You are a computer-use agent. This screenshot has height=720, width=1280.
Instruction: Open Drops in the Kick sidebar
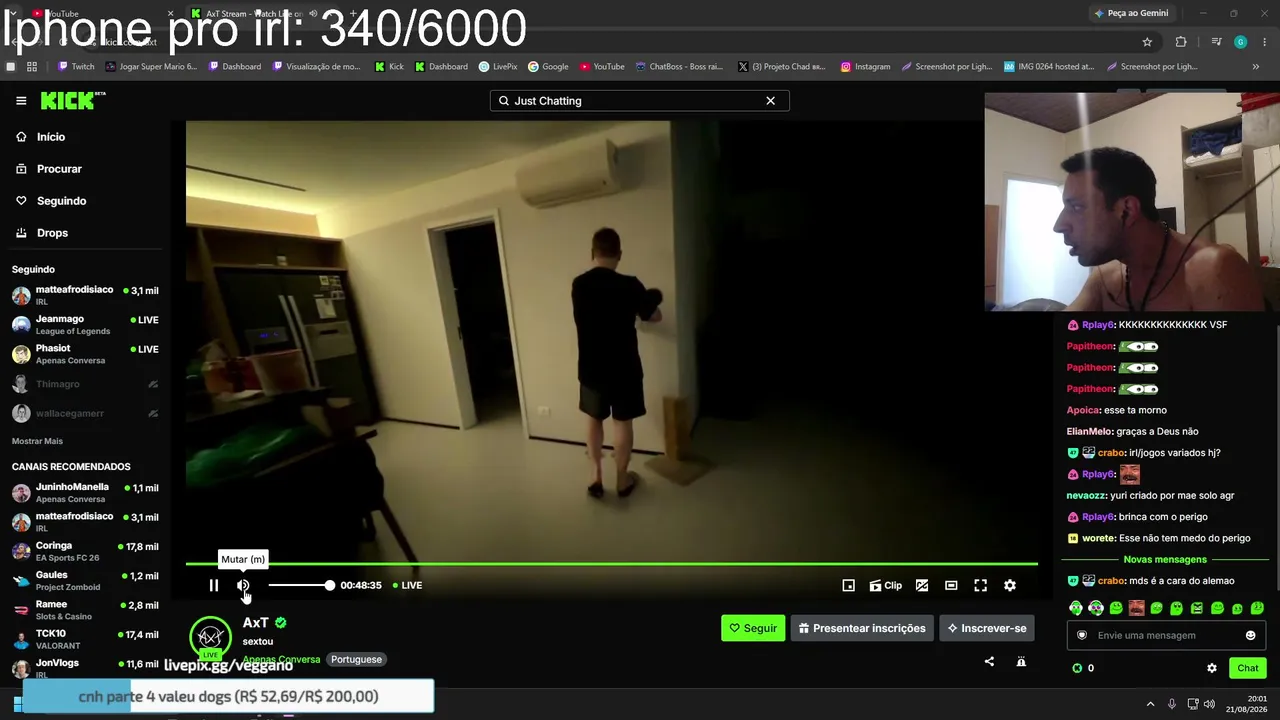tap(52, 233)
